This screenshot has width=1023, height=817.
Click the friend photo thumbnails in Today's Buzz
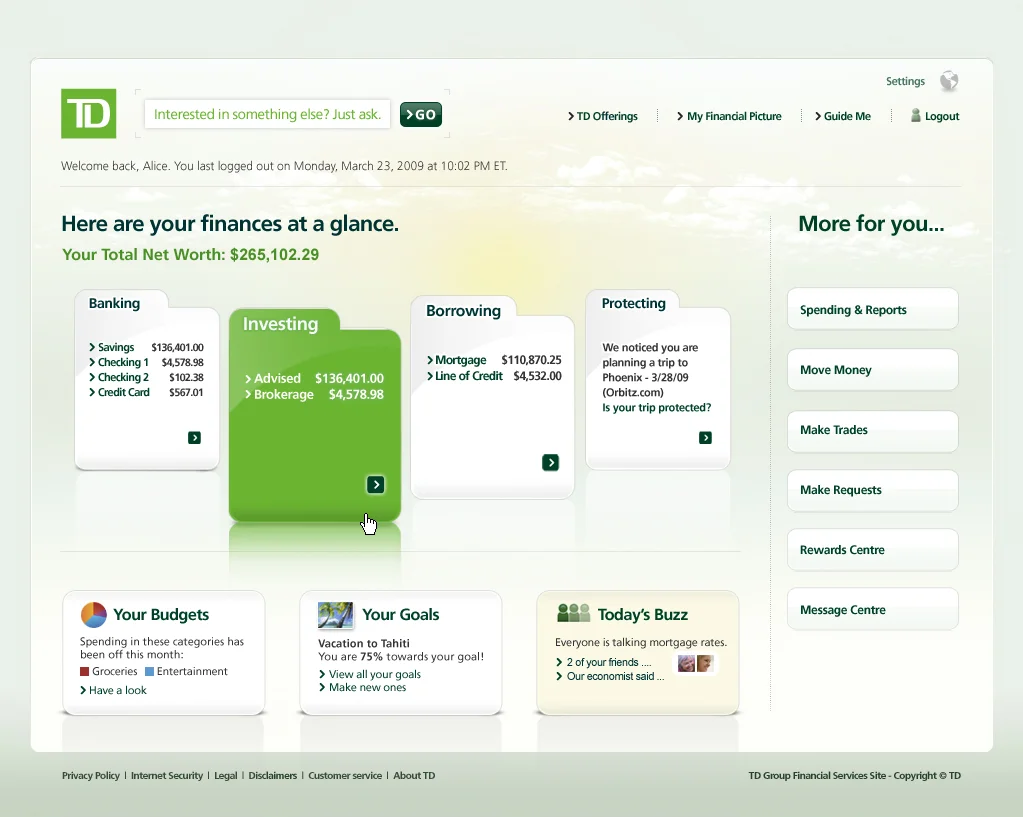pyautogui.click(x=695, y=662)
